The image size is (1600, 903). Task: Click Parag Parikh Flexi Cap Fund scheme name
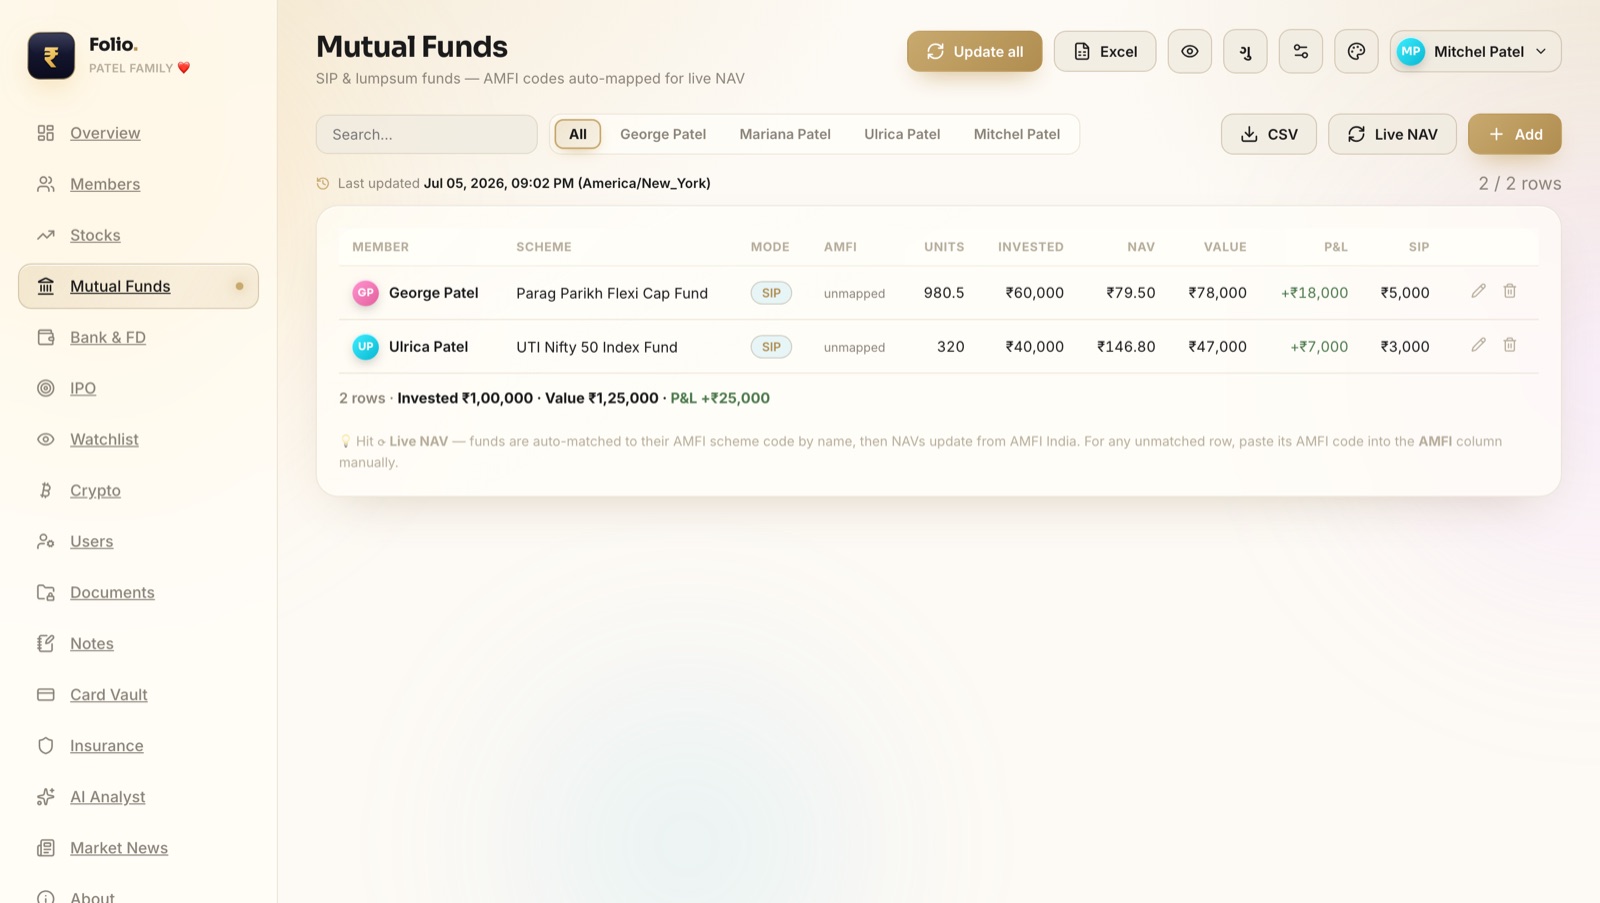(x=612, y=293)
